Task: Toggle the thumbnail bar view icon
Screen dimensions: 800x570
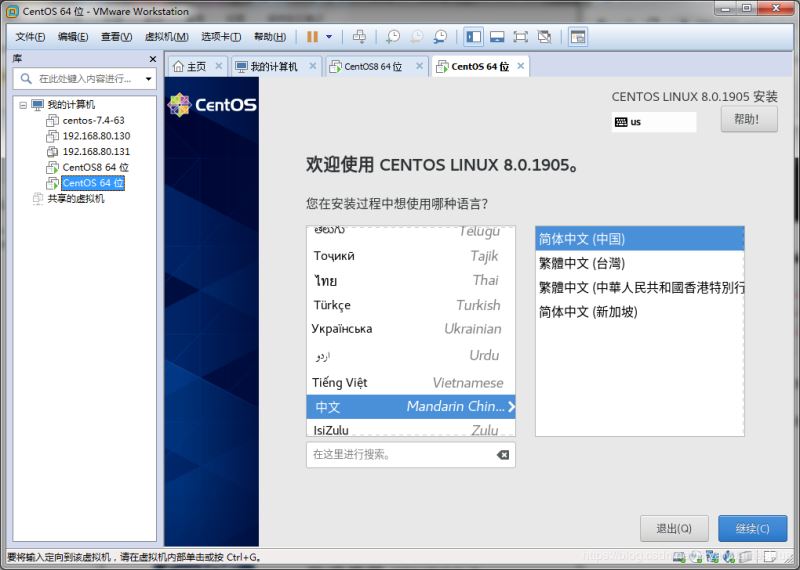Action: 497,37
